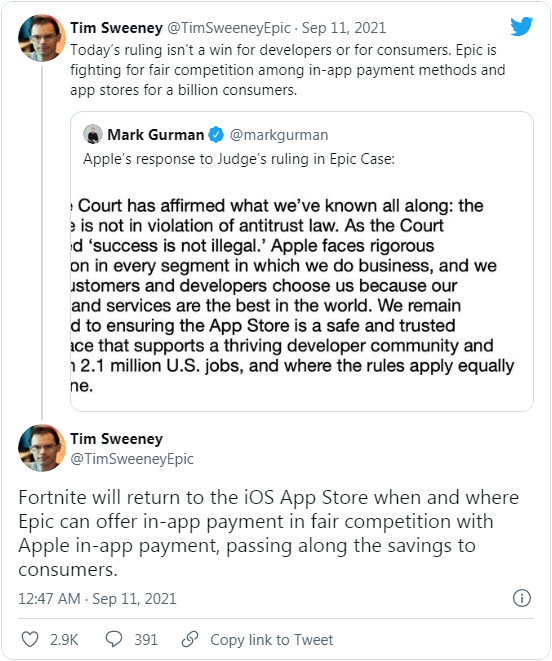552x661 pixels.
Task: Click Tim Sweeney name in main tweet
Action: tap(116, 438)
